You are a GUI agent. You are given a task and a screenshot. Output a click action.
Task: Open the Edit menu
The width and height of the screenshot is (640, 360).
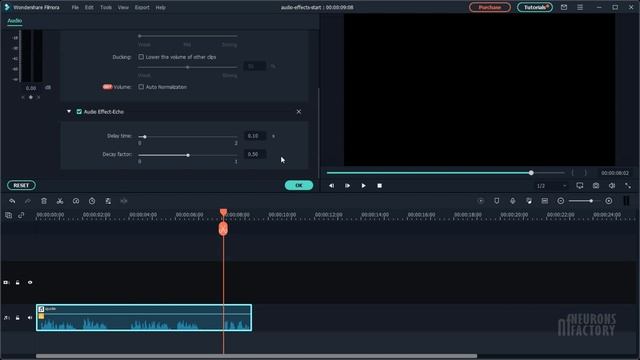click(x=89, y=7)
